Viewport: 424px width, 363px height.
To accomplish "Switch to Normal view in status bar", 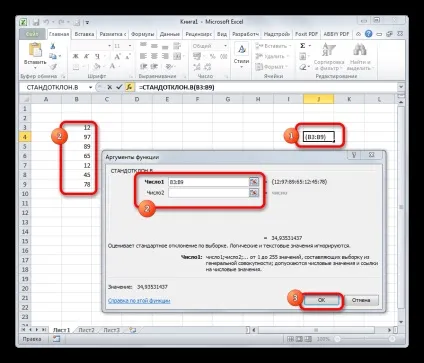I will (x=290, y=339).
